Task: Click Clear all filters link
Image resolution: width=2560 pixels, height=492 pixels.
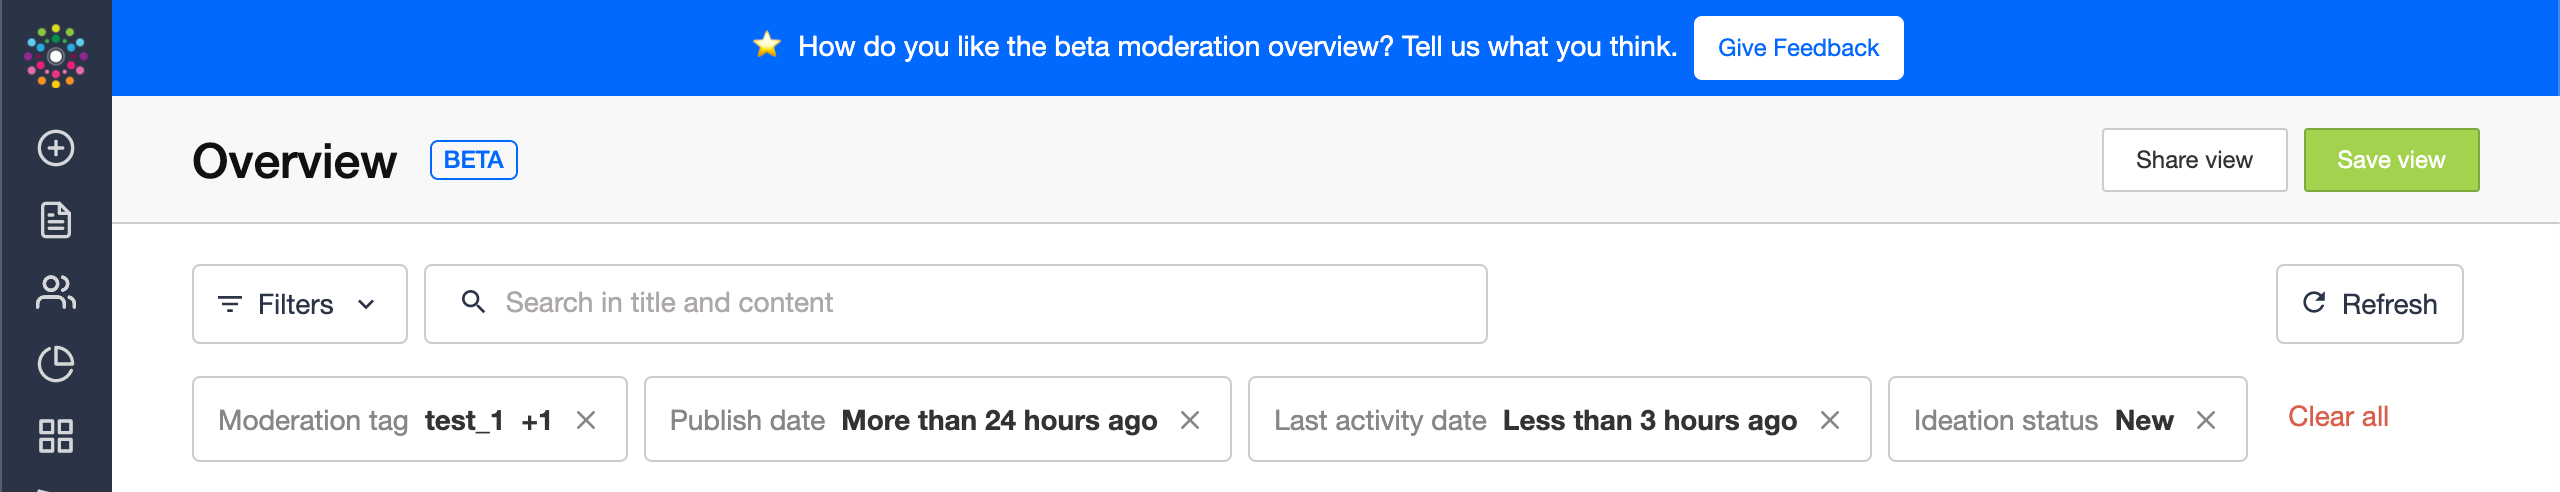Action: (2338, 417)
